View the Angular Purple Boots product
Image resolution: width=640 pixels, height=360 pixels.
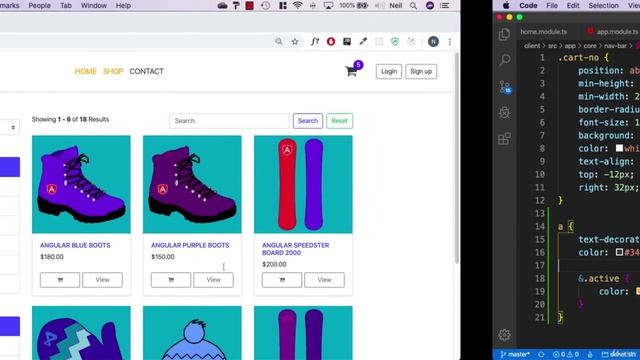coord(213,280)
